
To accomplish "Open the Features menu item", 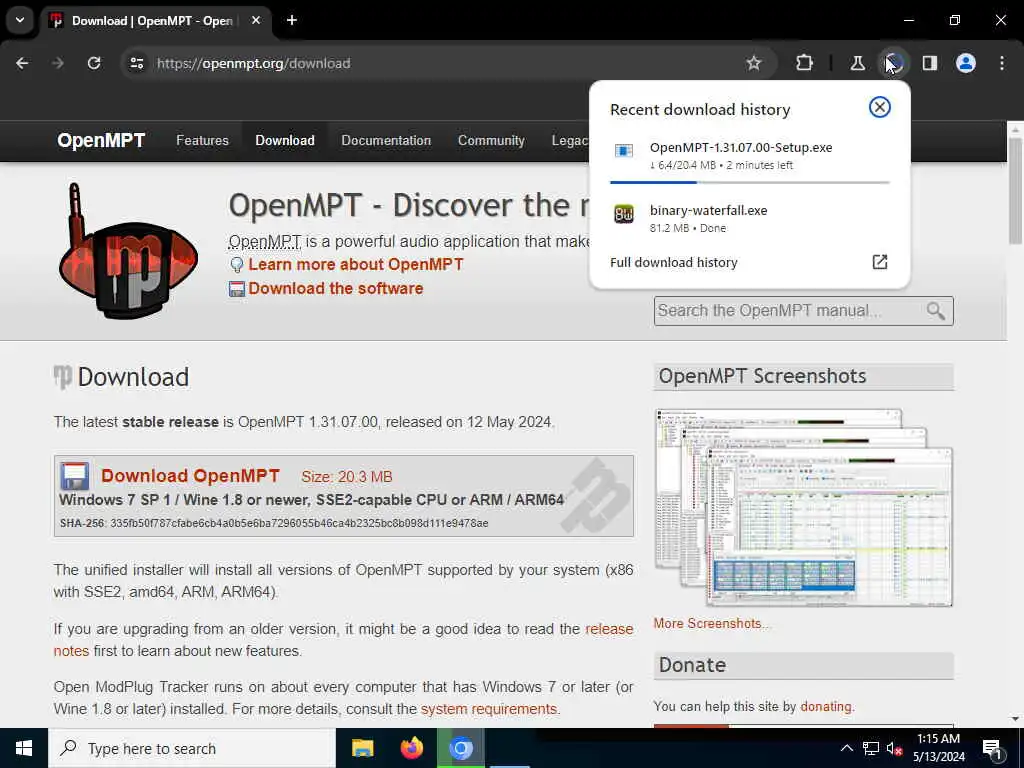I will click(x=202, y=140).
